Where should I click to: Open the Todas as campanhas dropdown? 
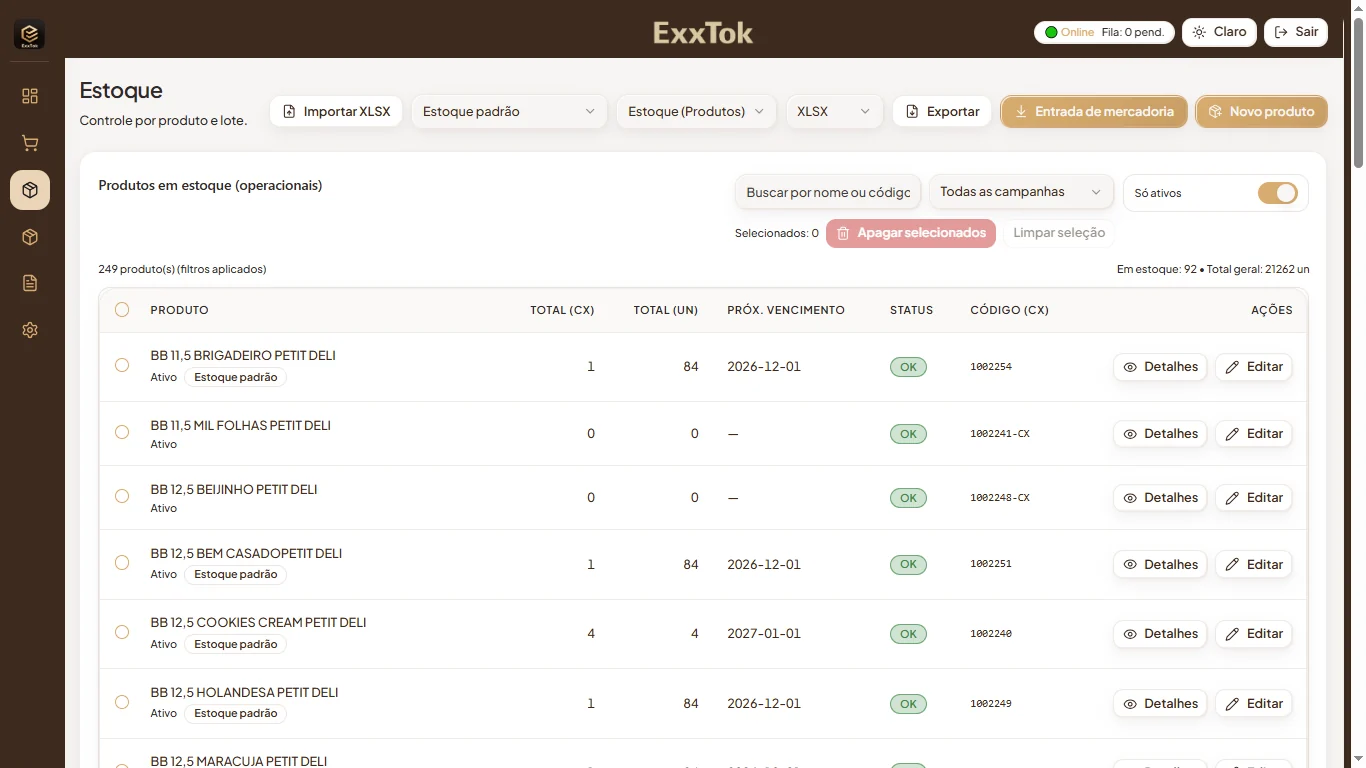click(x=1021, y=192)
